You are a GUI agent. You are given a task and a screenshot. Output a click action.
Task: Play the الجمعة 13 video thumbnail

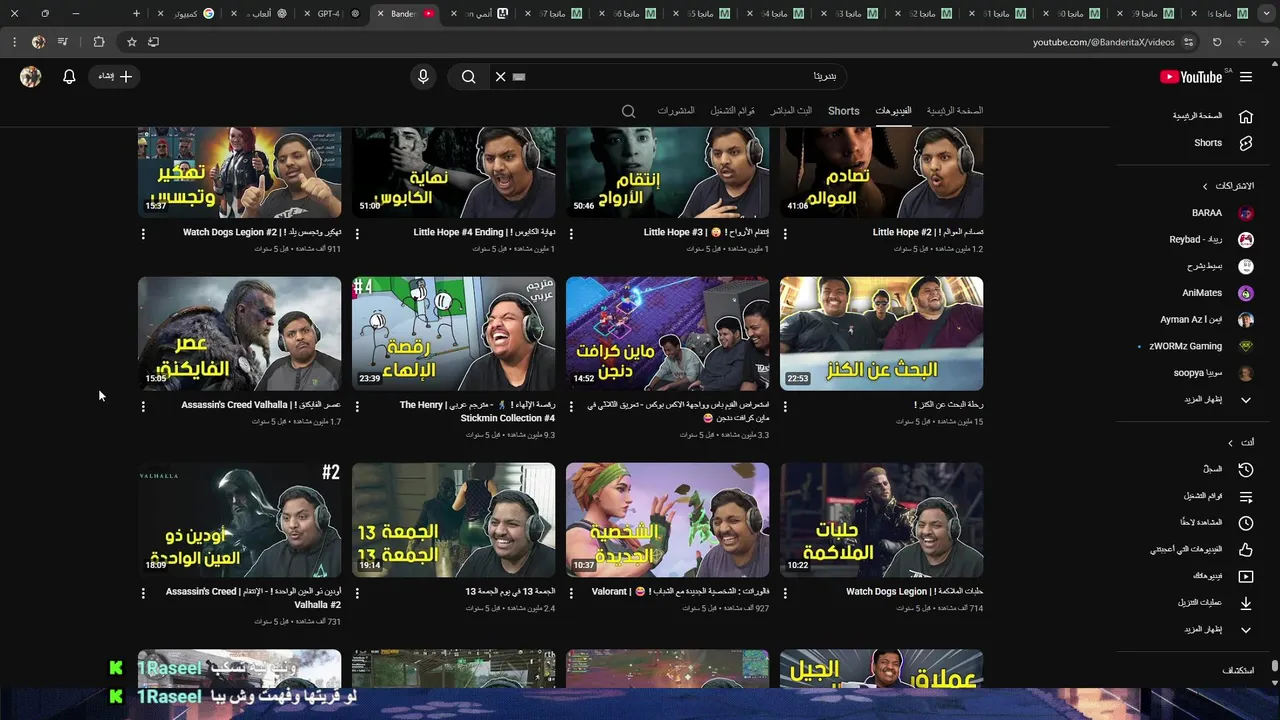[453, 520]
